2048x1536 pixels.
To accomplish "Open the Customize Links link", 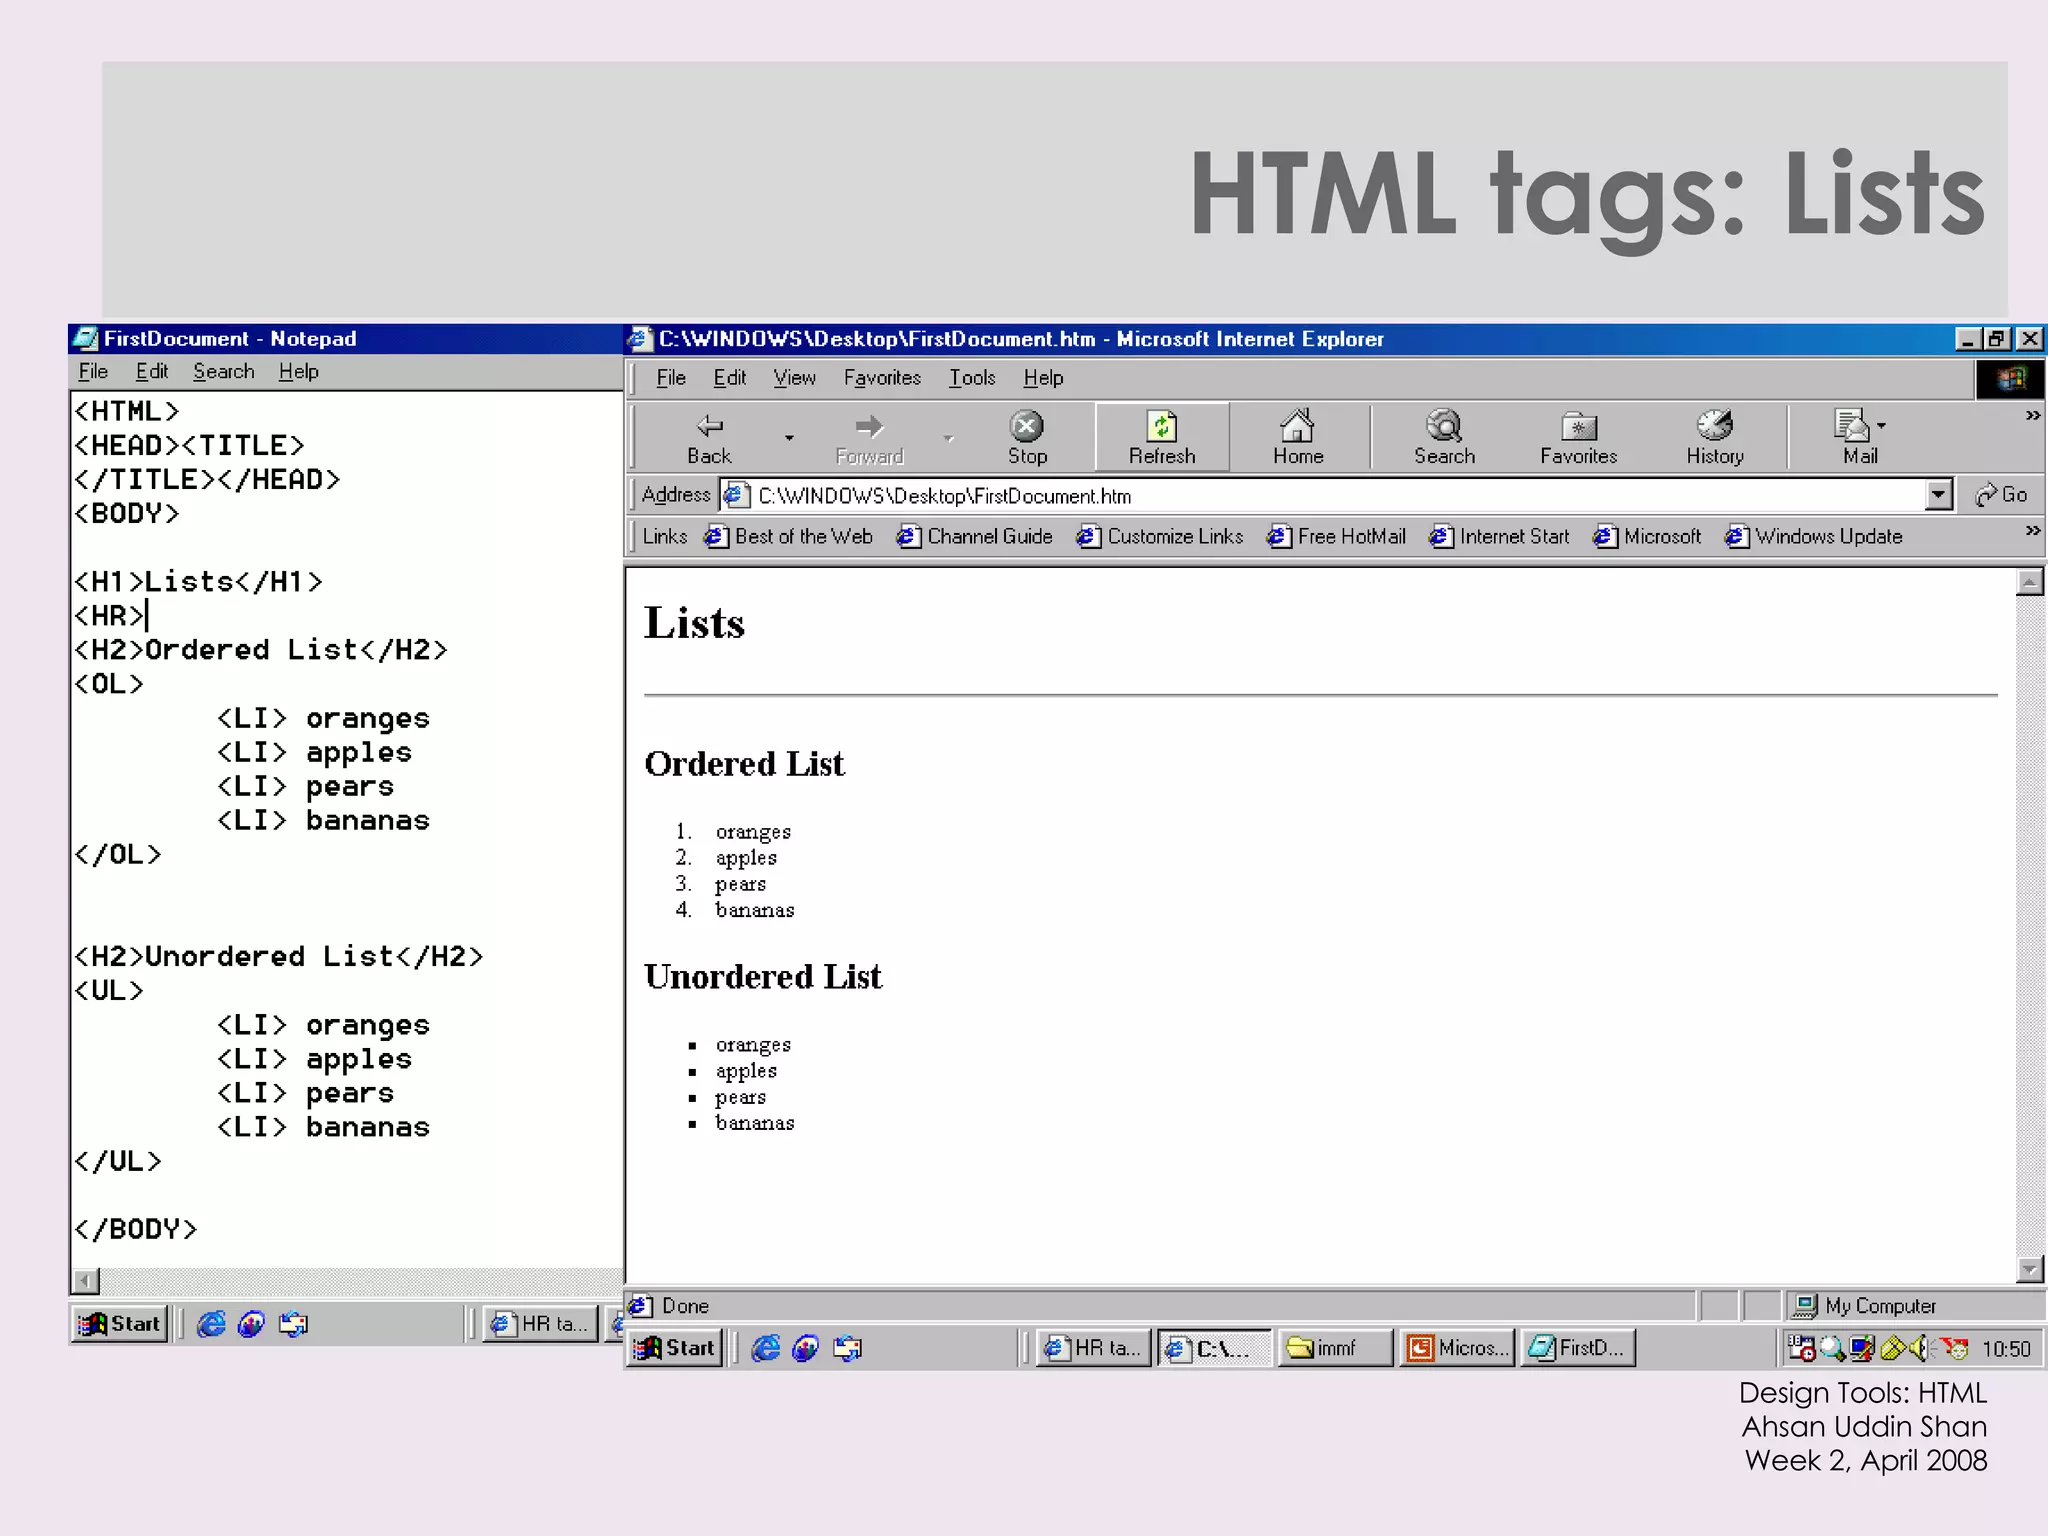I will click(x=1159, y=537).
